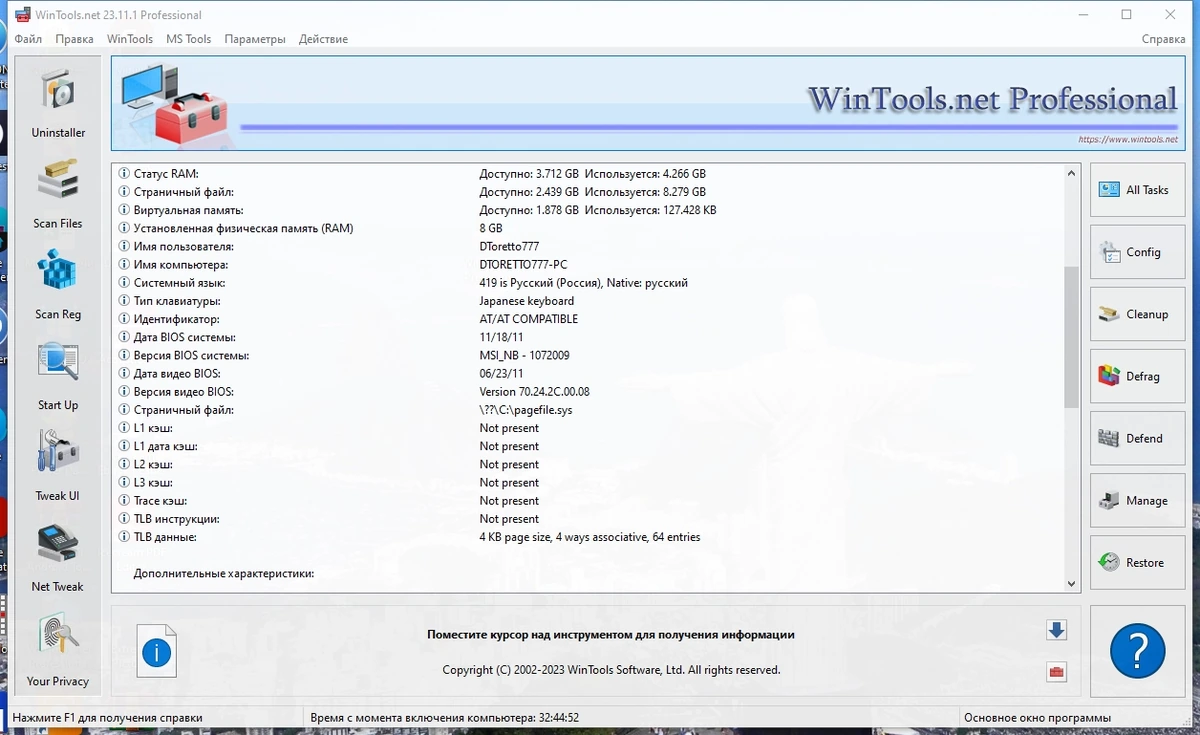Open the Файл menu
The image size is (1200, 735).
pos(28,39)
